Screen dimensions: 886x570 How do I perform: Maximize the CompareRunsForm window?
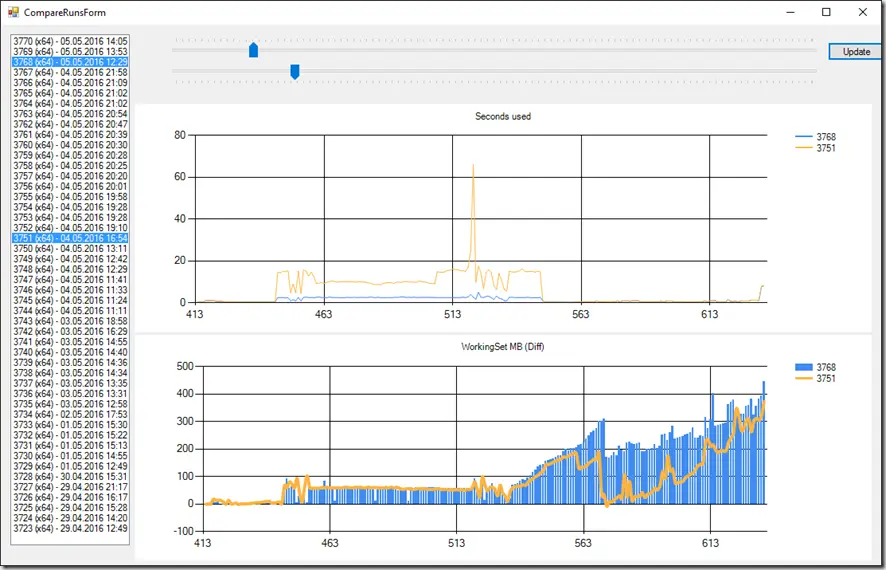pyautogui.click(x=826, y=12)
